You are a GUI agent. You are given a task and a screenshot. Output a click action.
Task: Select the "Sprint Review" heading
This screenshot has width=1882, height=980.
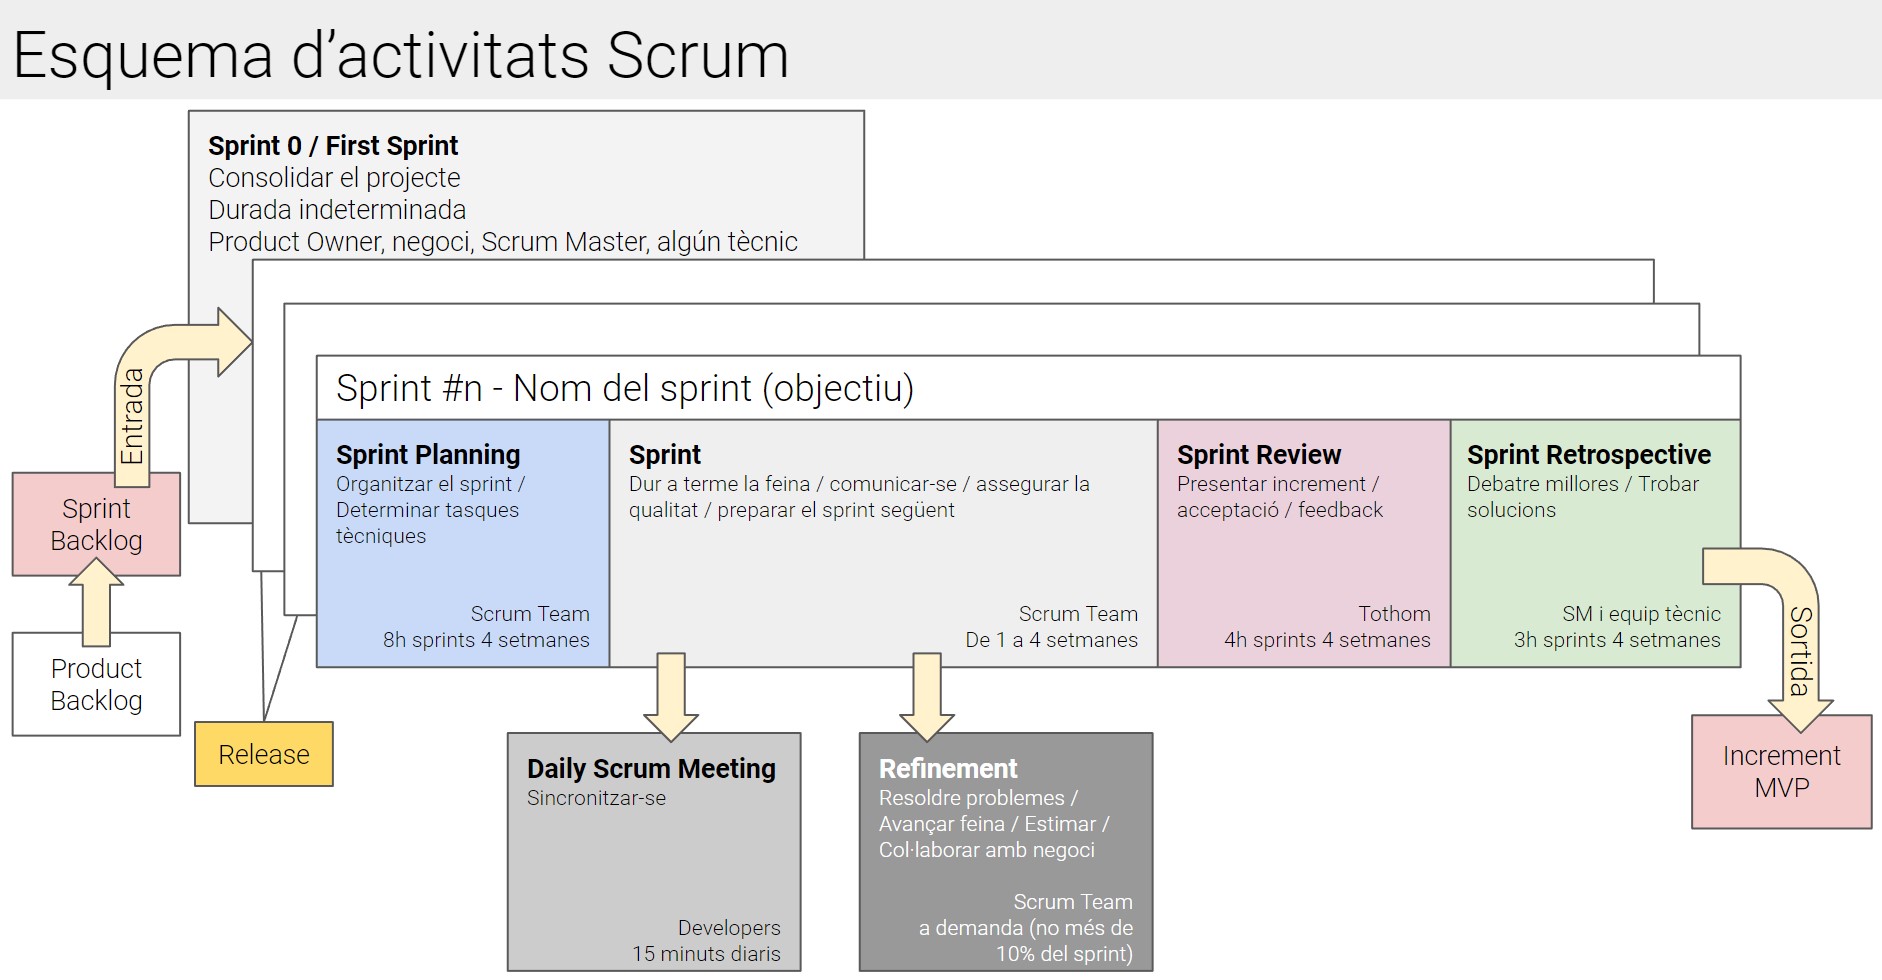[1259, 455]
